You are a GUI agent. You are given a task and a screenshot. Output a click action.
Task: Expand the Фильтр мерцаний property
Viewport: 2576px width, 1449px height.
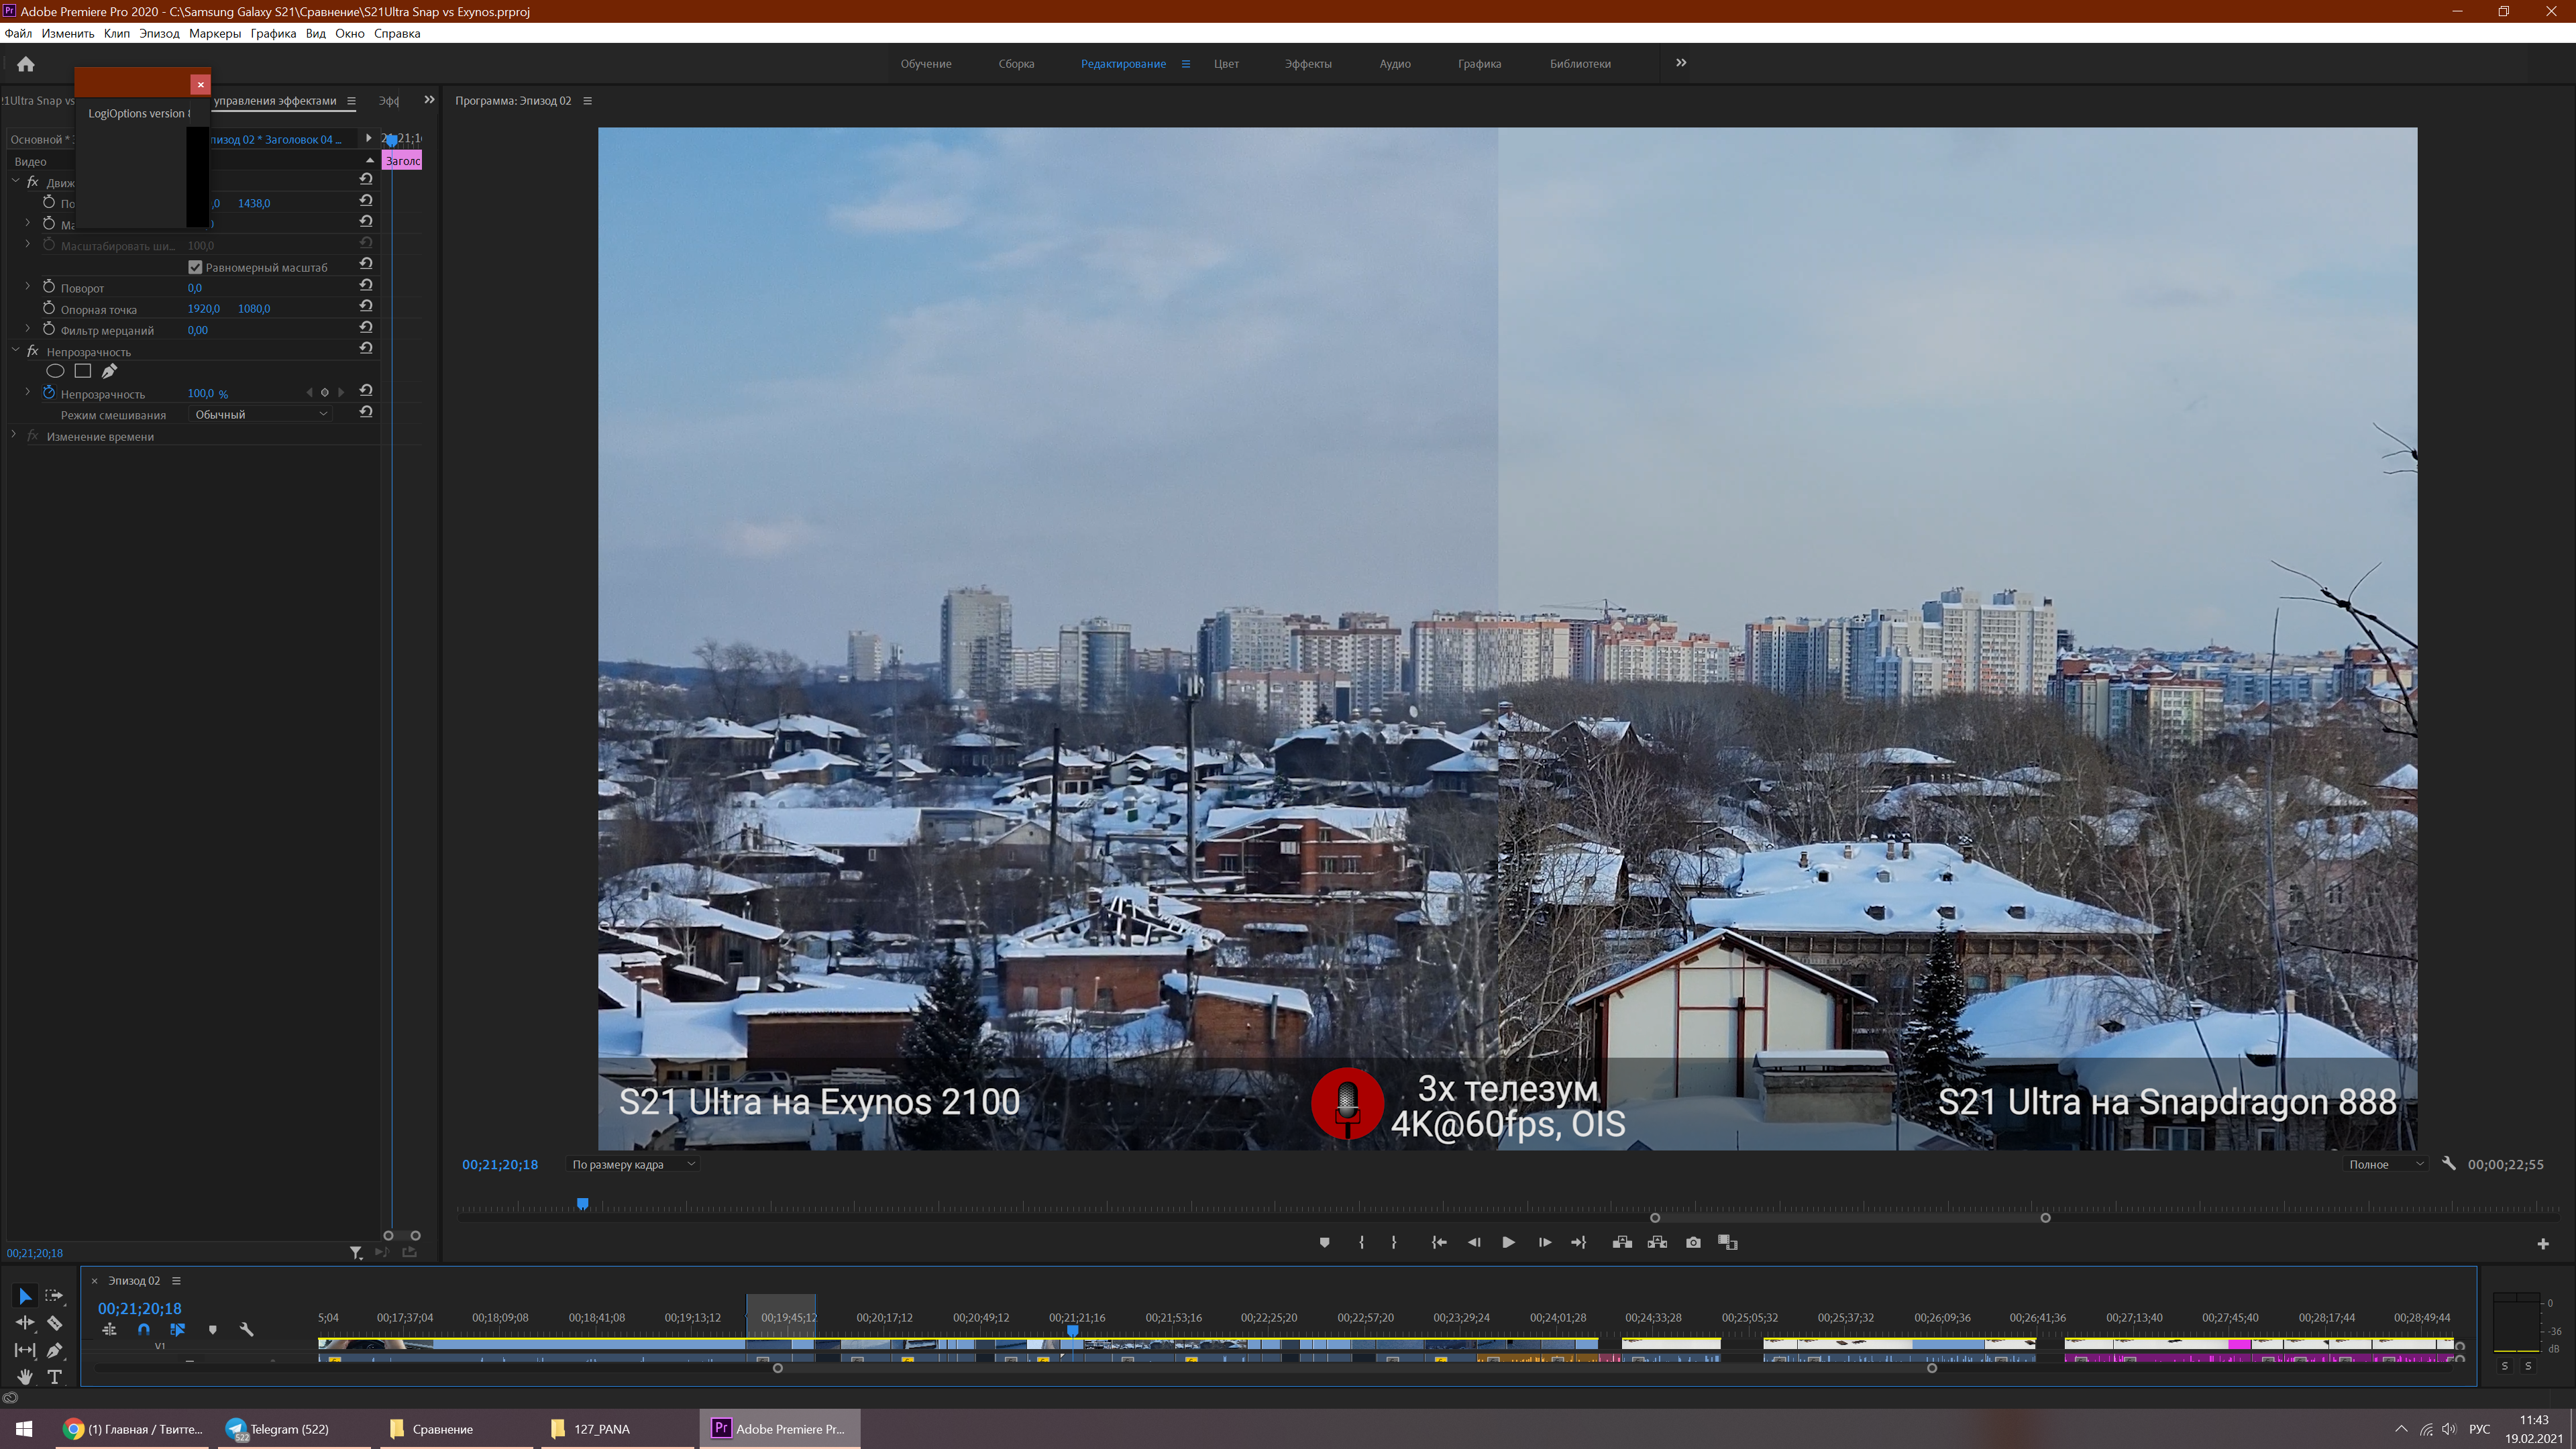tap(28, 329)
